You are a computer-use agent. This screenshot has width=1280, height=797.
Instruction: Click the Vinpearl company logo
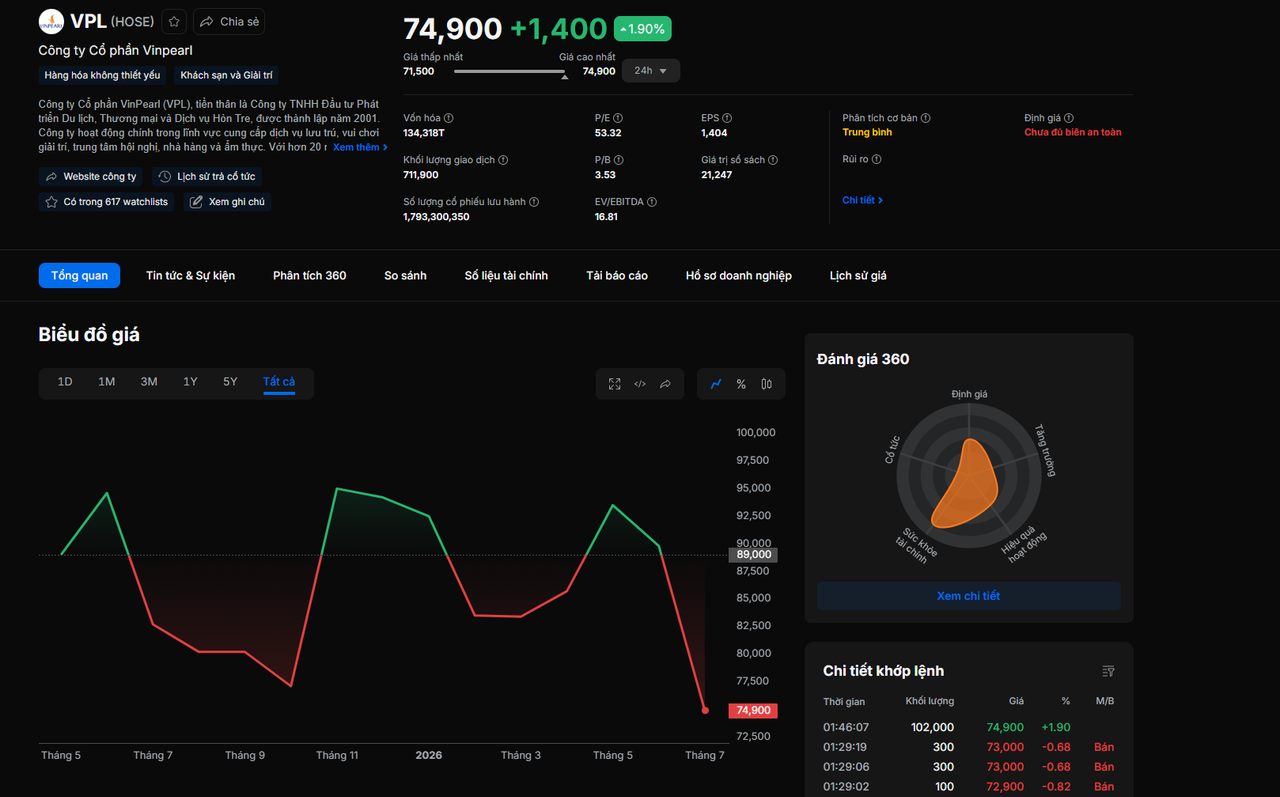point(51,22)
